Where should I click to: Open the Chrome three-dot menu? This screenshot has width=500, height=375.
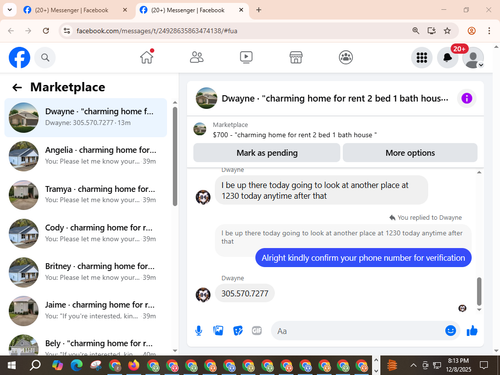pyautogui.click(x=489, y=31)
